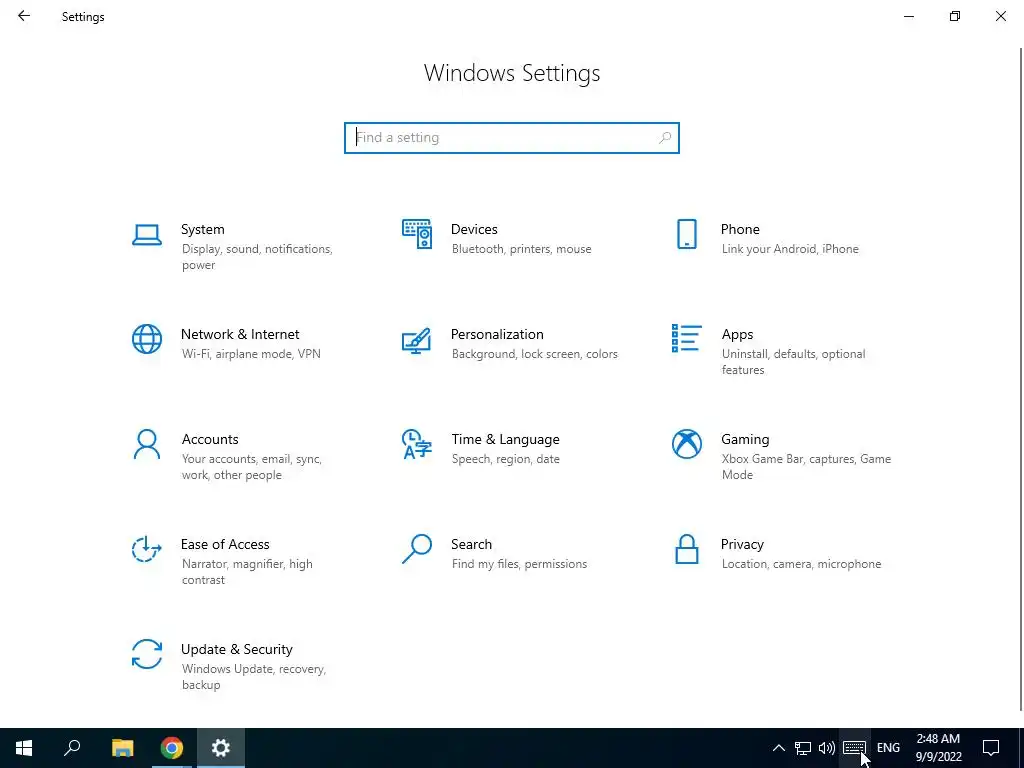Open the Personalization paintbrush icon

point(417,340)
